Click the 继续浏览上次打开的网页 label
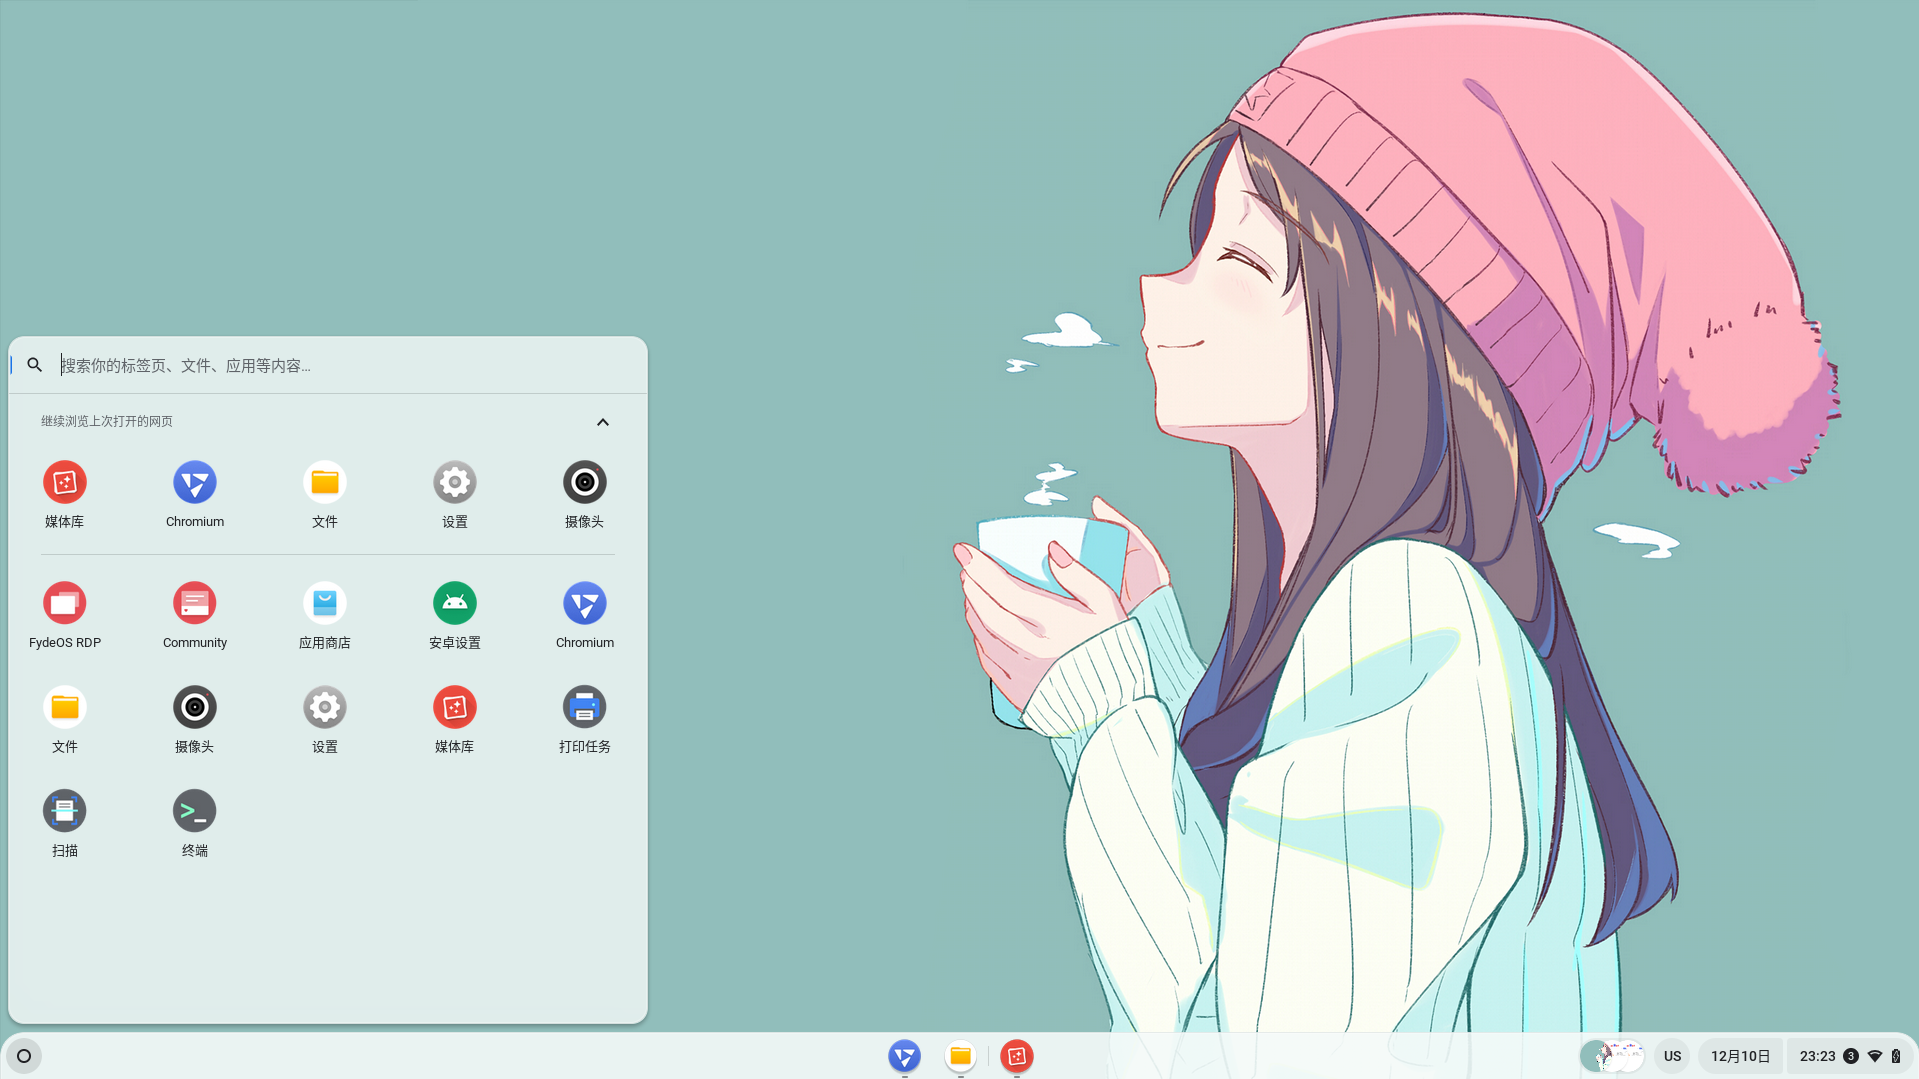 107,421
